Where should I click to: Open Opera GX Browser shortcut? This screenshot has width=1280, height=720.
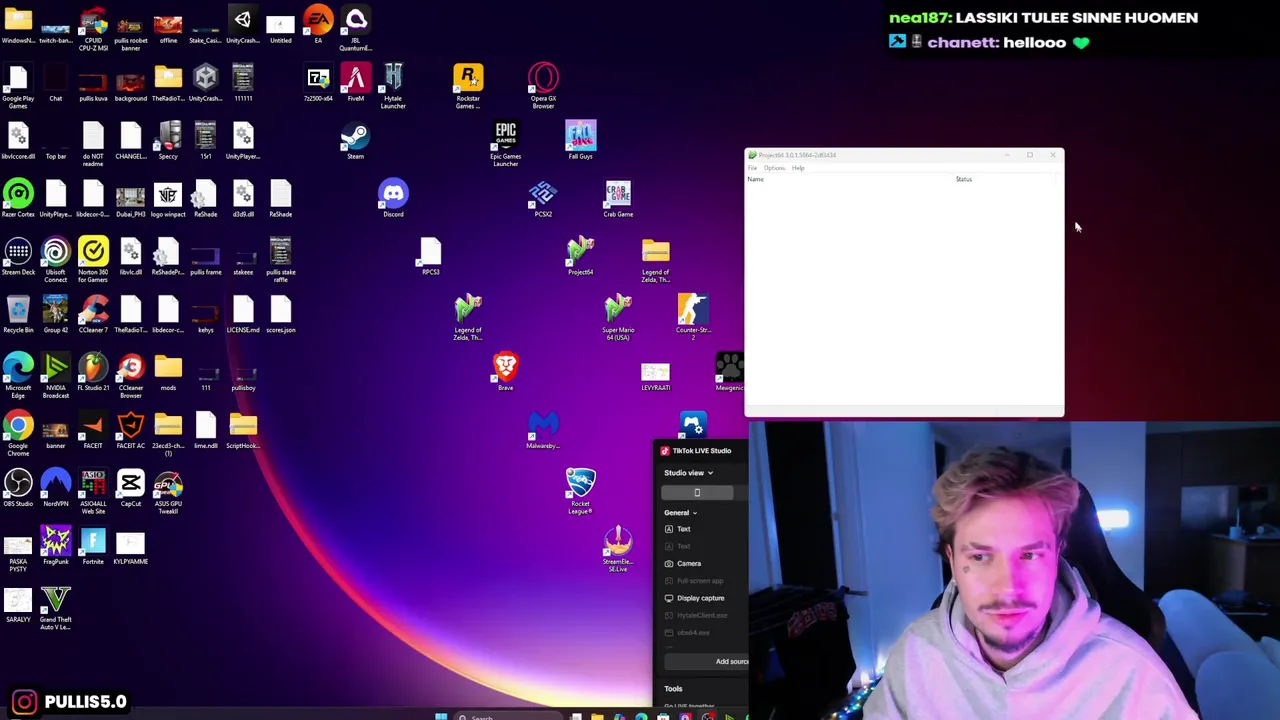tap(543, 86)
